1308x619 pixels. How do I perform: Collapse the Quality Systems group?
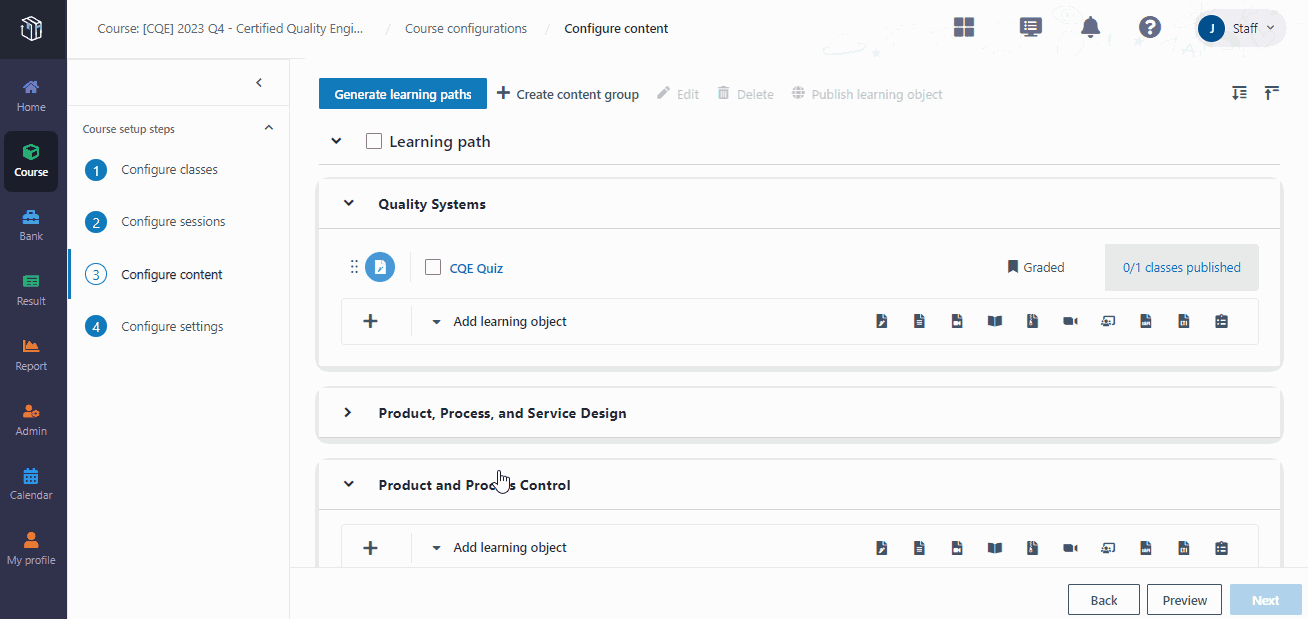(x=349, y=204)
